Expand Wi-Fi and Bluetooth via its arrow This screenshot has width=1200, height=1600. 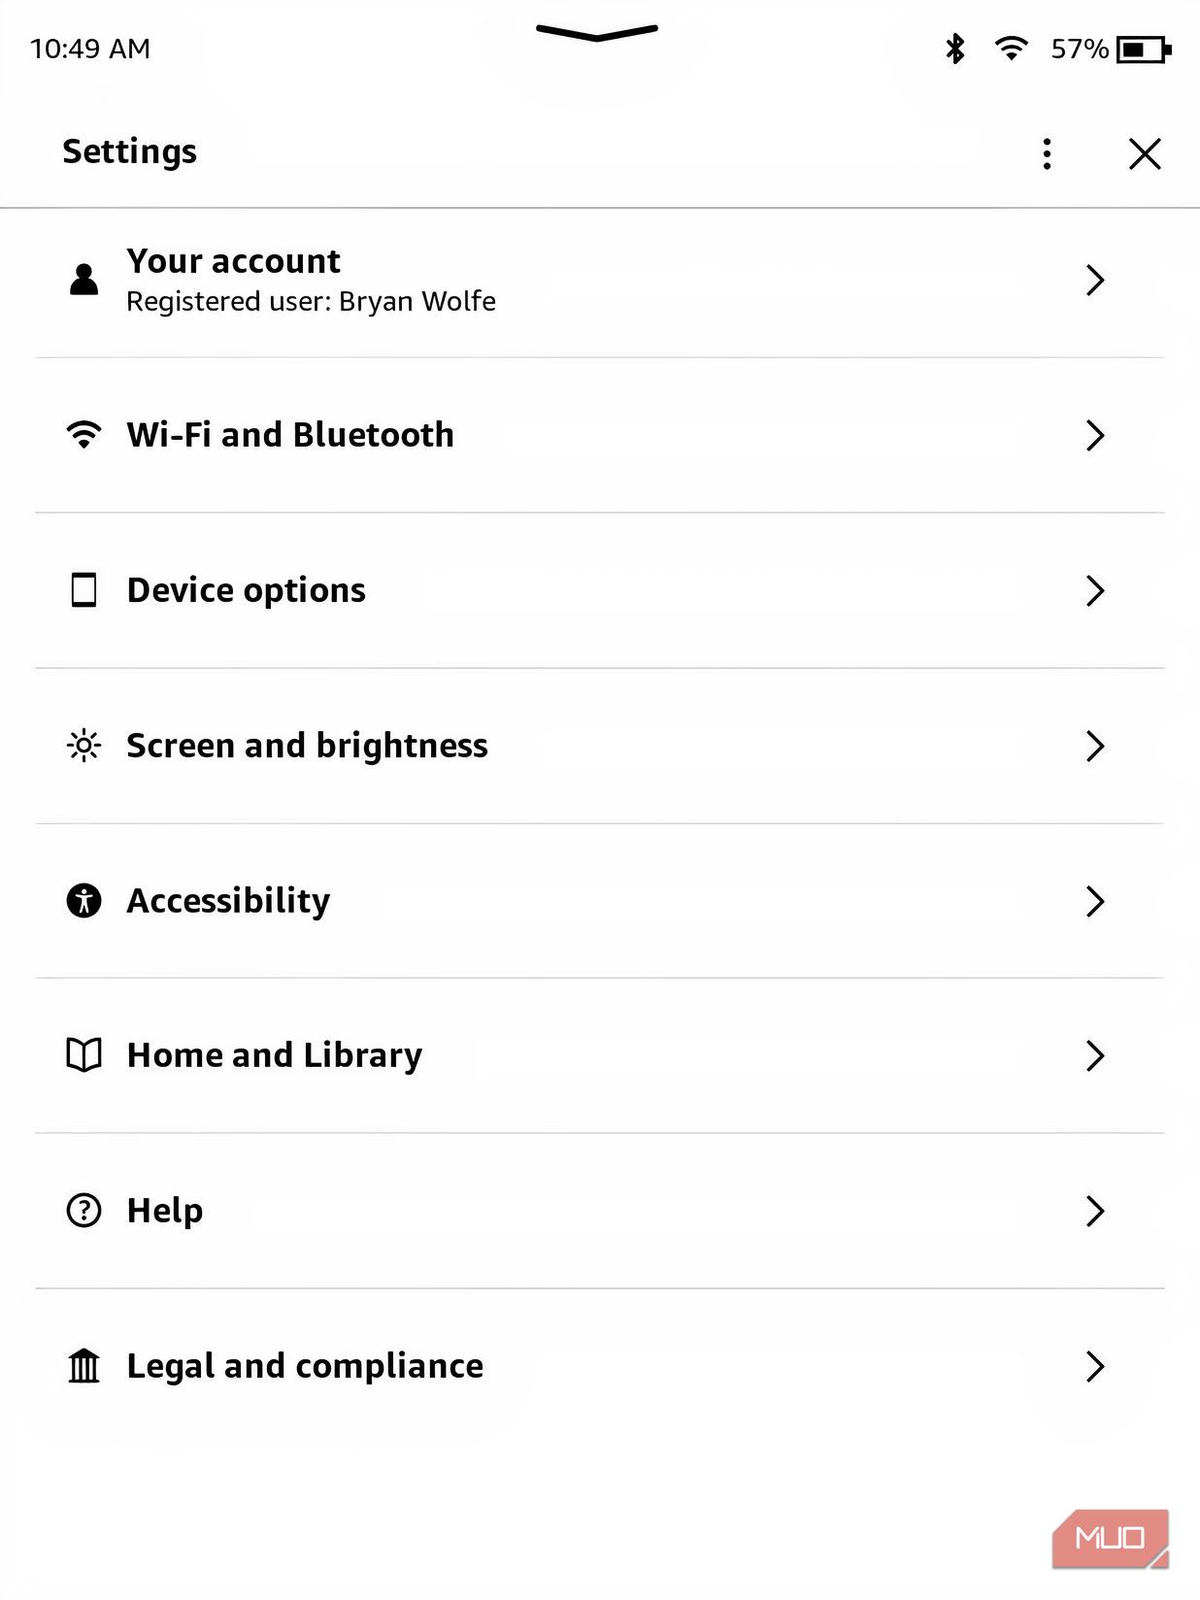1095,435
